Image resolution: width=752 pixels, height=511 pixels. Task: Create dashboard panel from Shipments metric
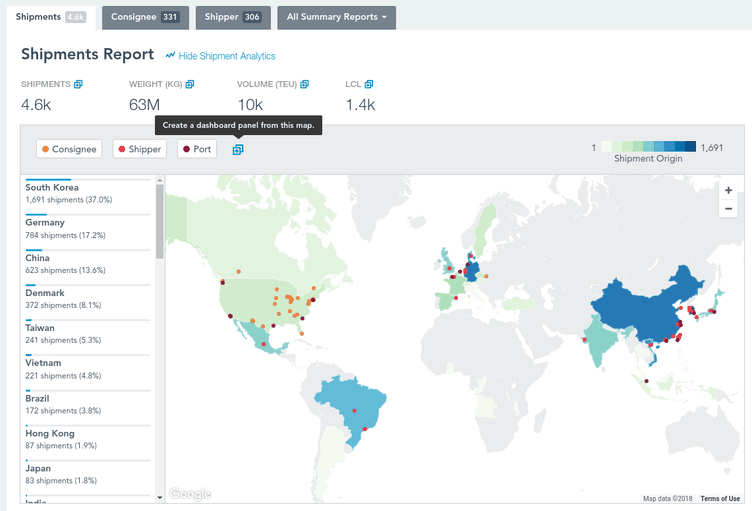point(78,84)
